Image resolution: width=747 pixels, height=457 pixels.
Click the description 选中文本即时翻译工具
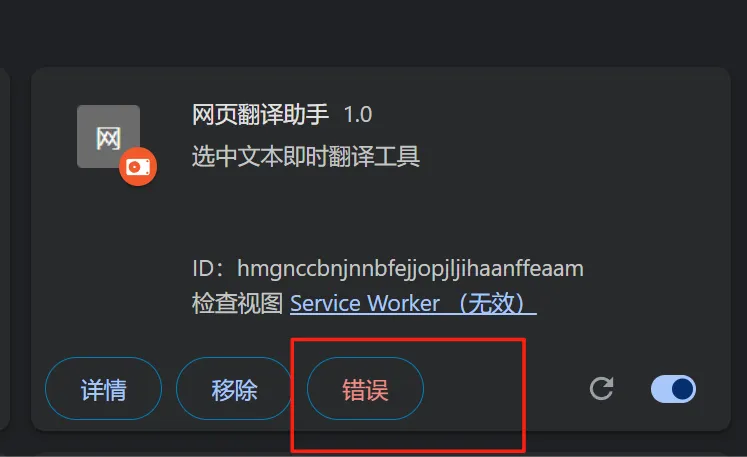(x=306, y=156)
